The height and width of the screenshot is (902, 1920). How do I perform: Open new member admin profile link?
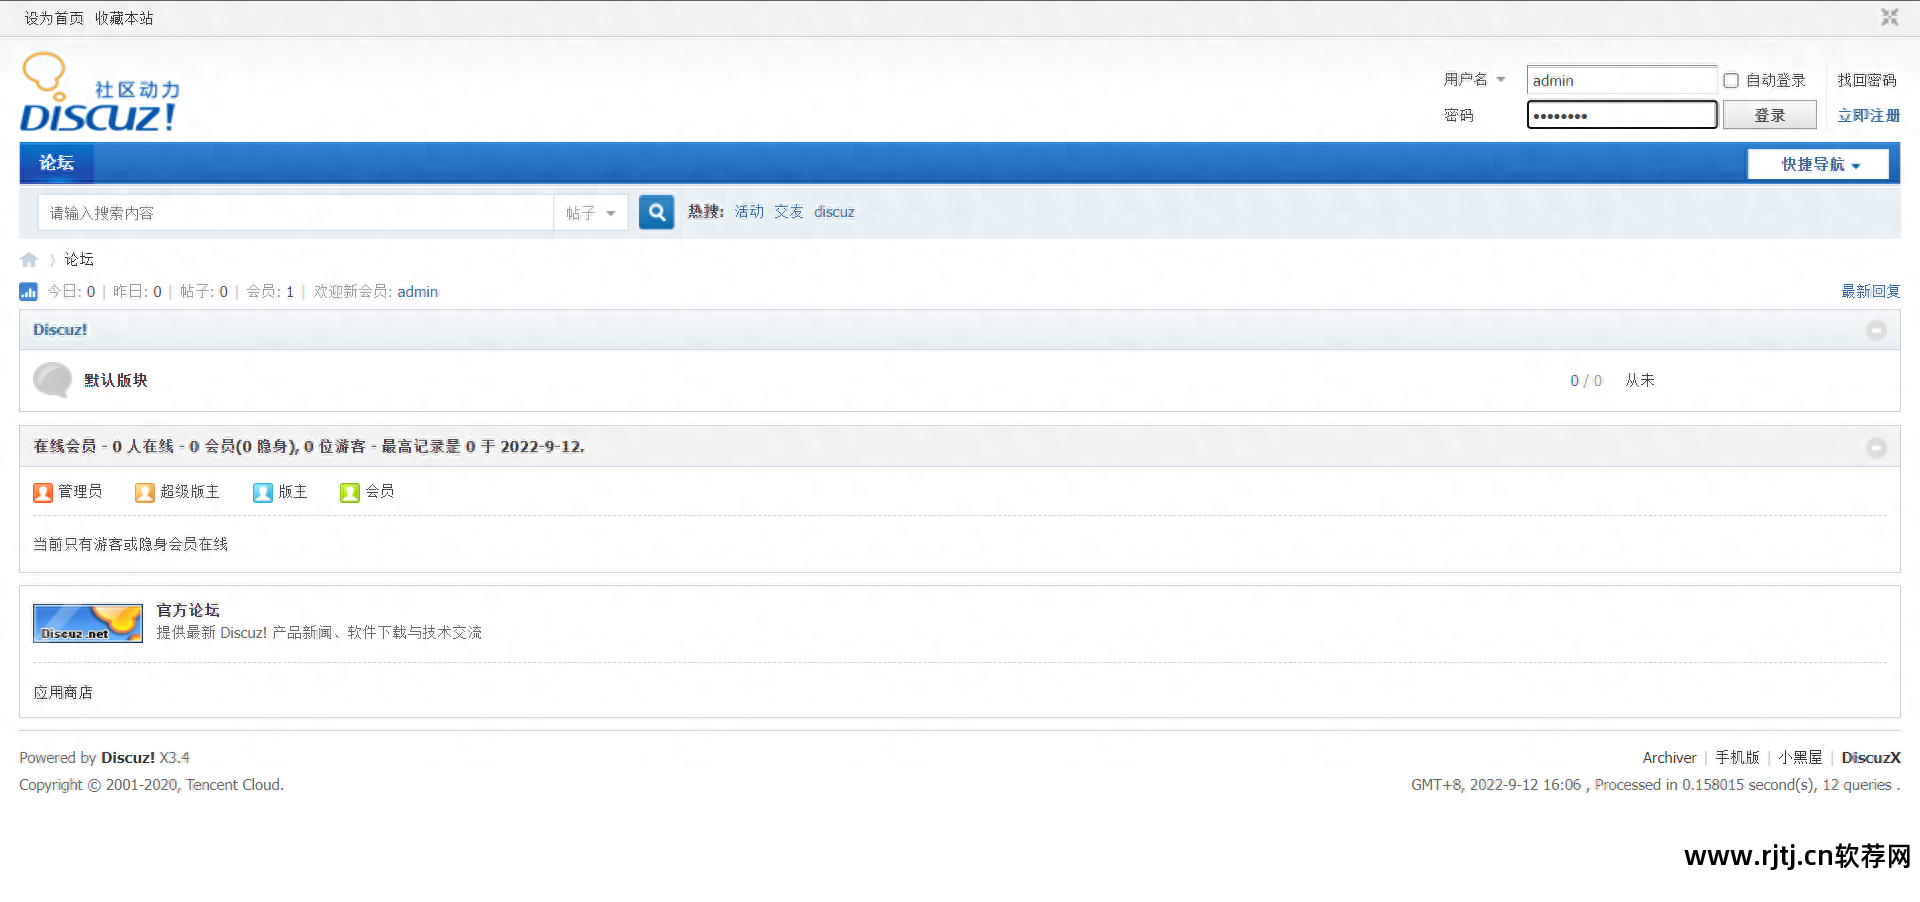click(417, 291)
